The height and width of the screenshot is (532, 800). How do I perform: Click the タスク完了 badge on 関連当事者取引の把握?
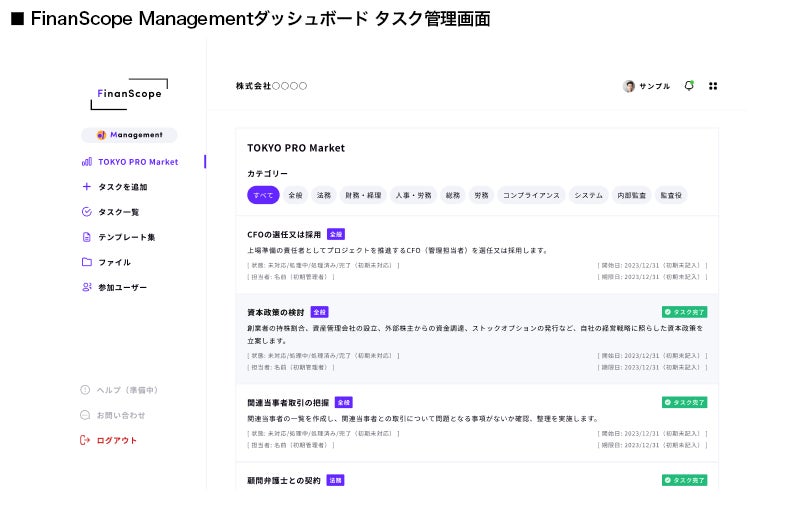click(685, 402)
